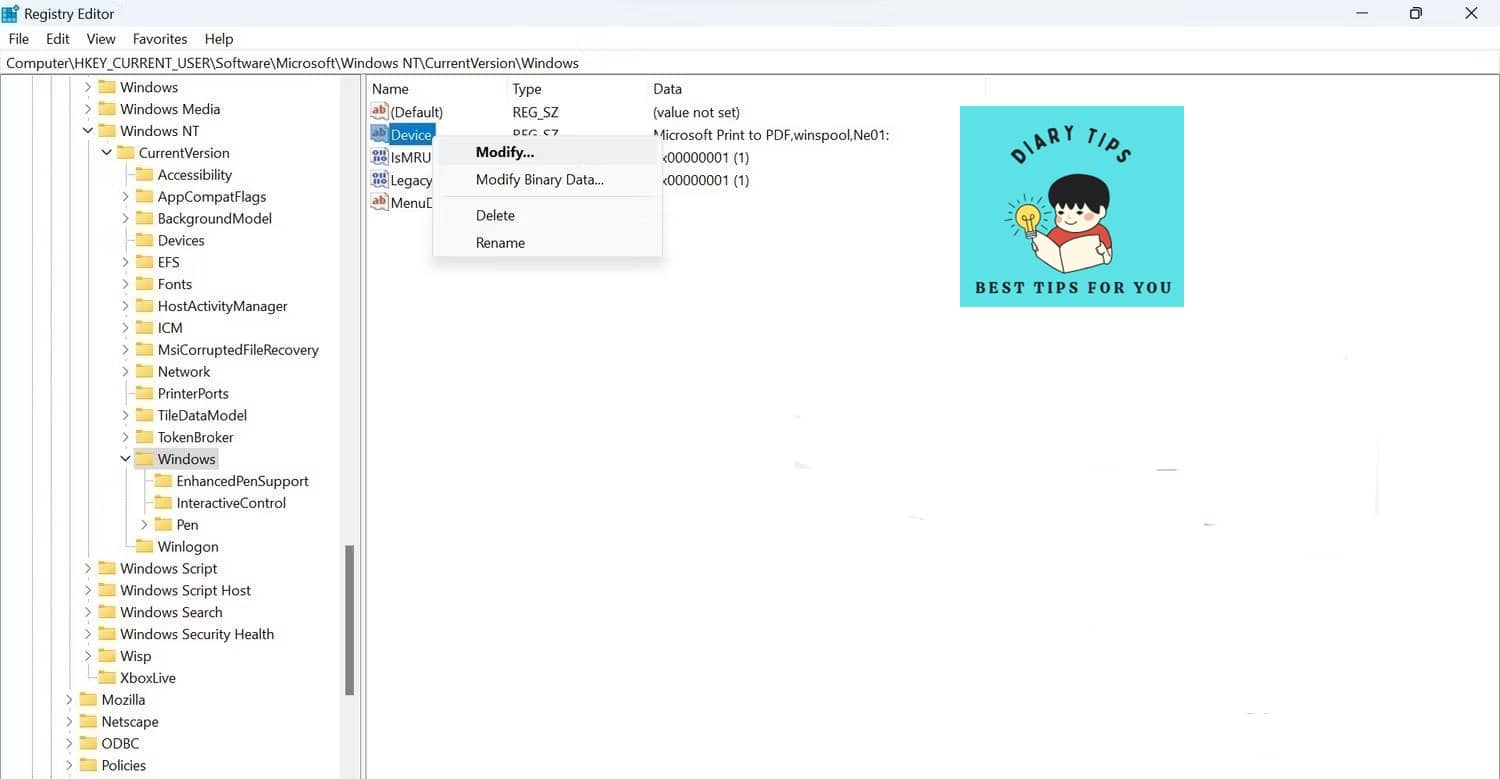The height and width of the screenshot is (779, 1500).
Task: Select the MsiCorruptedFileRecovery key
Action: [x=238, y=350]
